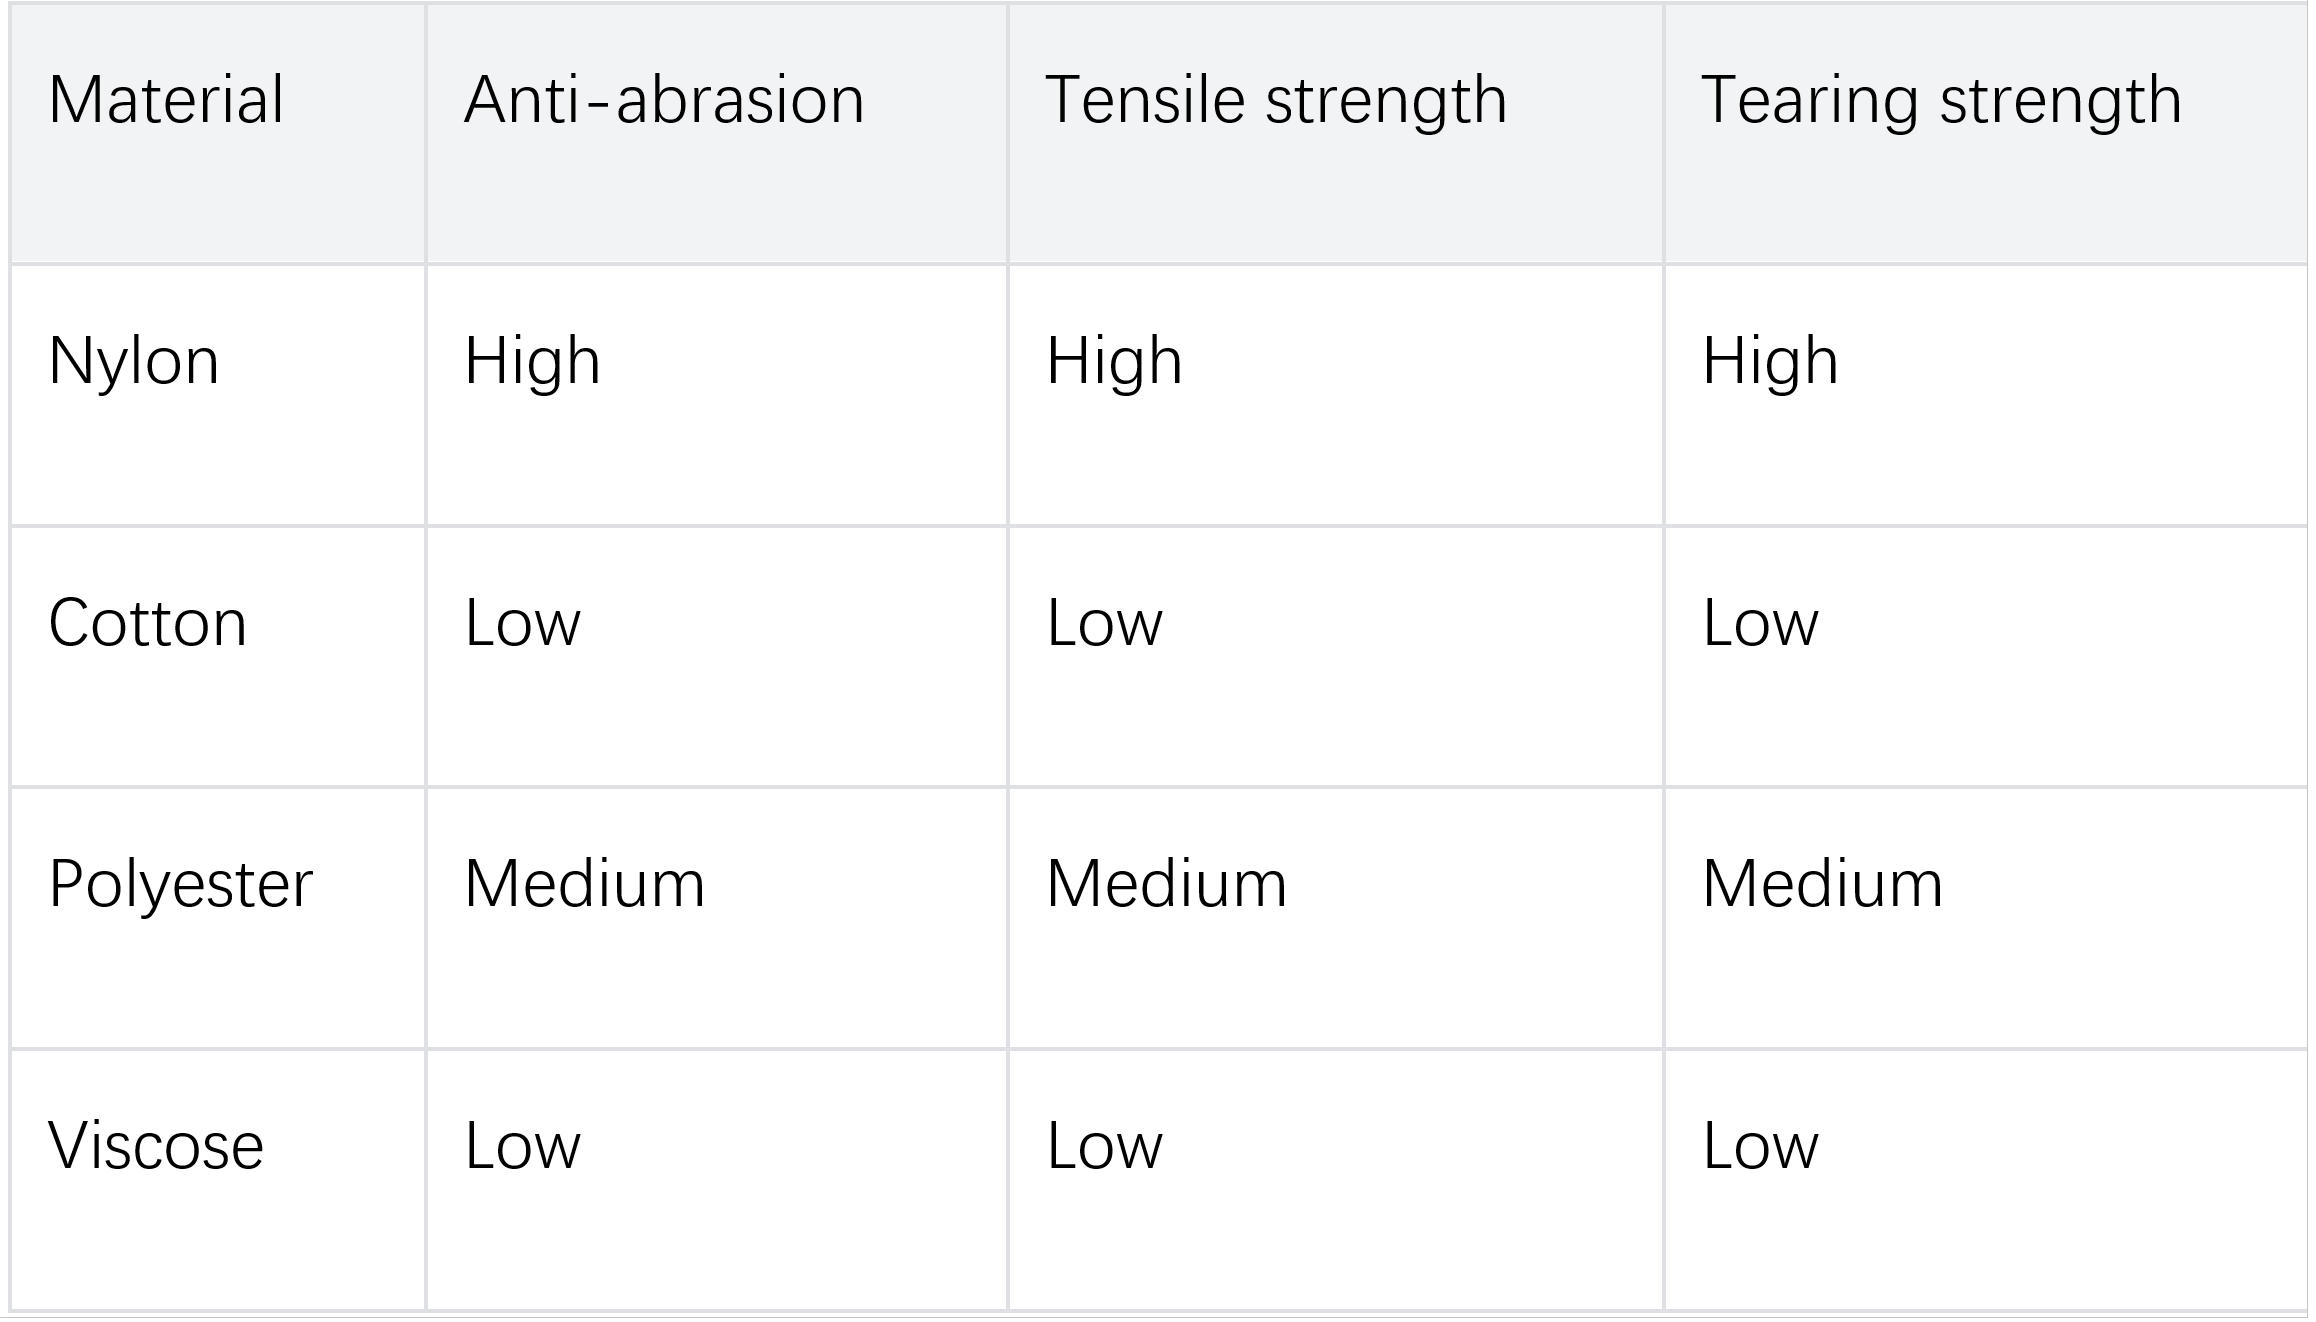Screen dimensions: 2316x1322
Task: Click the Nylon material cell
Action: [x=134, y=361]
